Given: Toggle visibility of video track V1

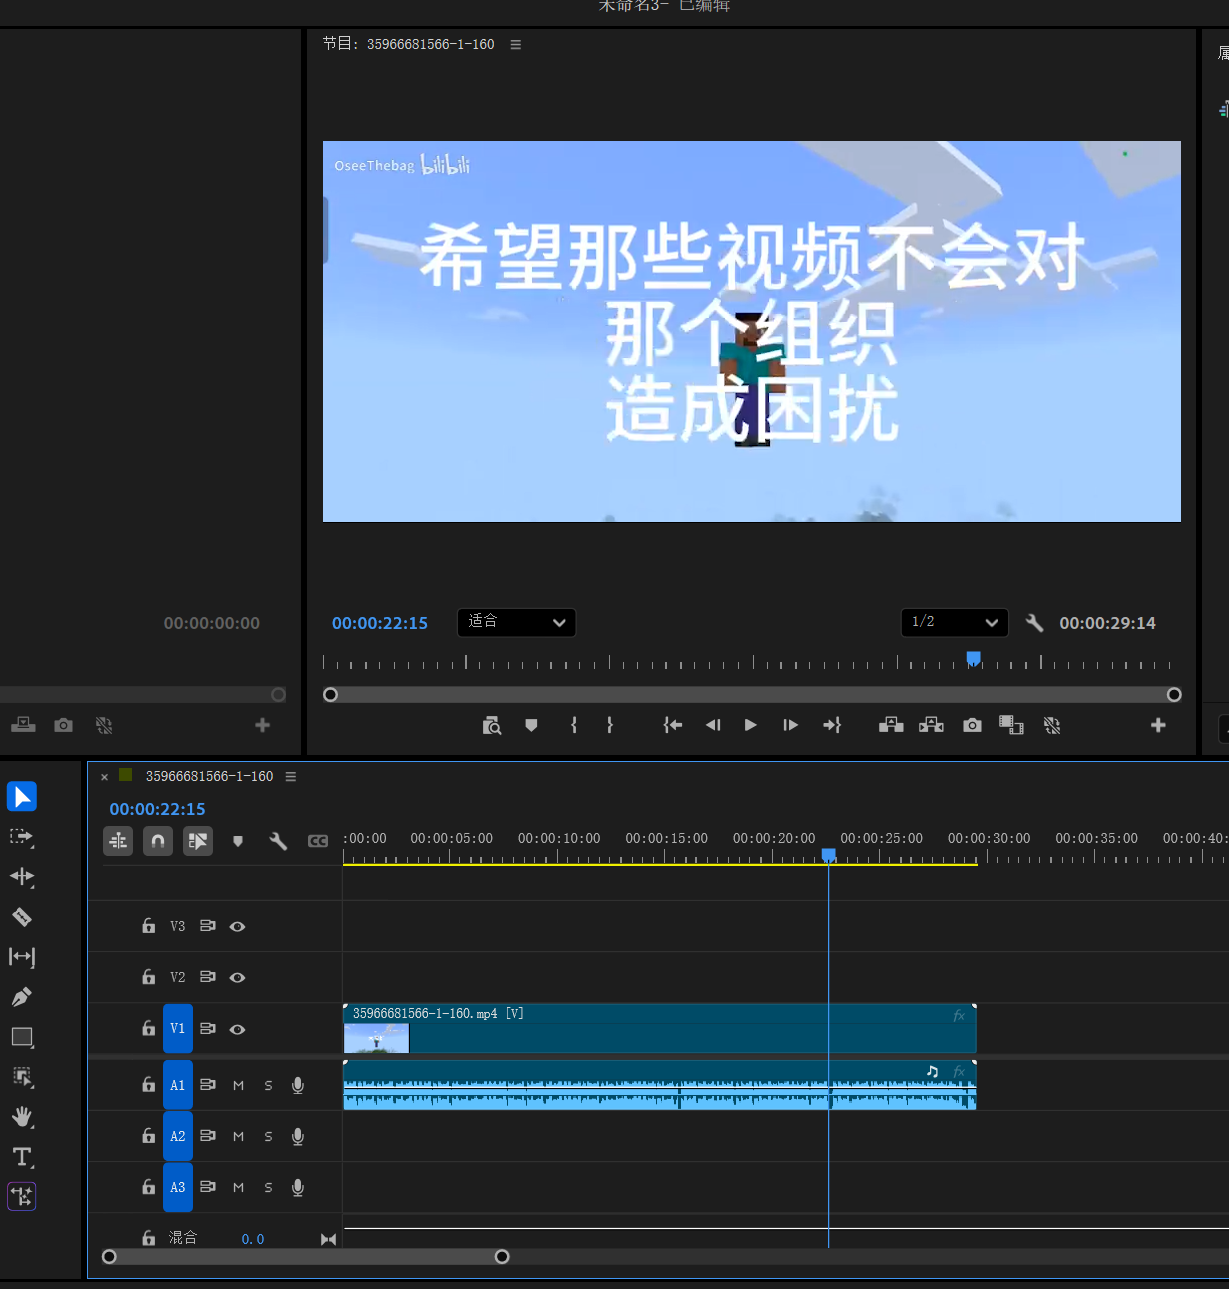Looking at the screenshot, I should [x=237, y=1029].
